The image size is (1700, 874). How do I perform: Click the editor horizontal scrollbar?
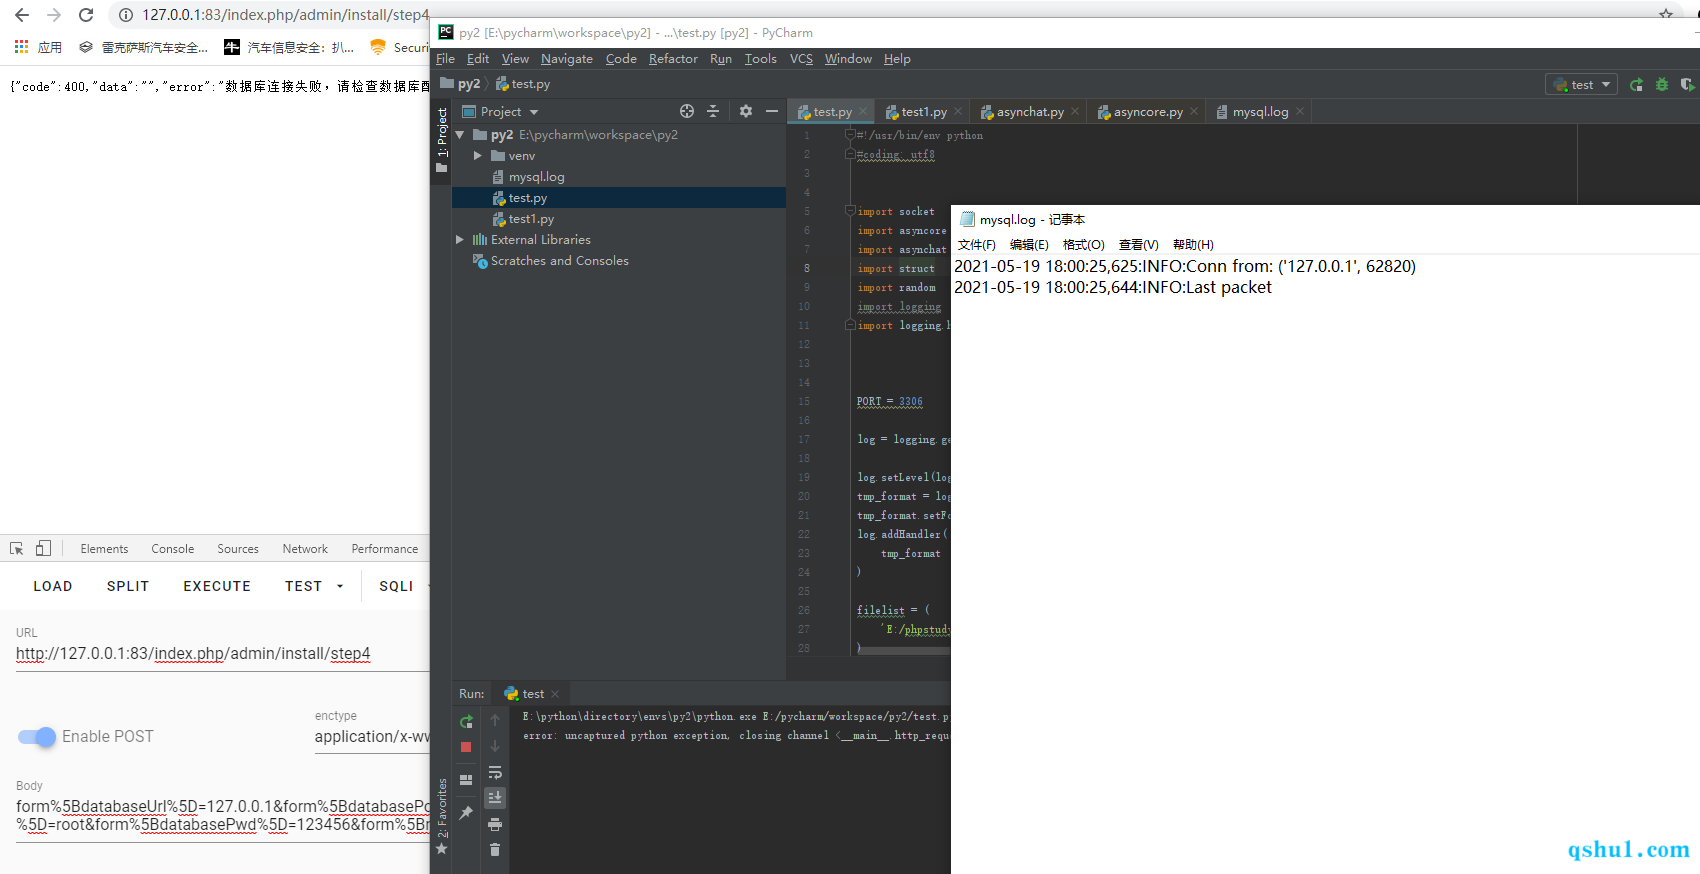[x=903, y=650]
